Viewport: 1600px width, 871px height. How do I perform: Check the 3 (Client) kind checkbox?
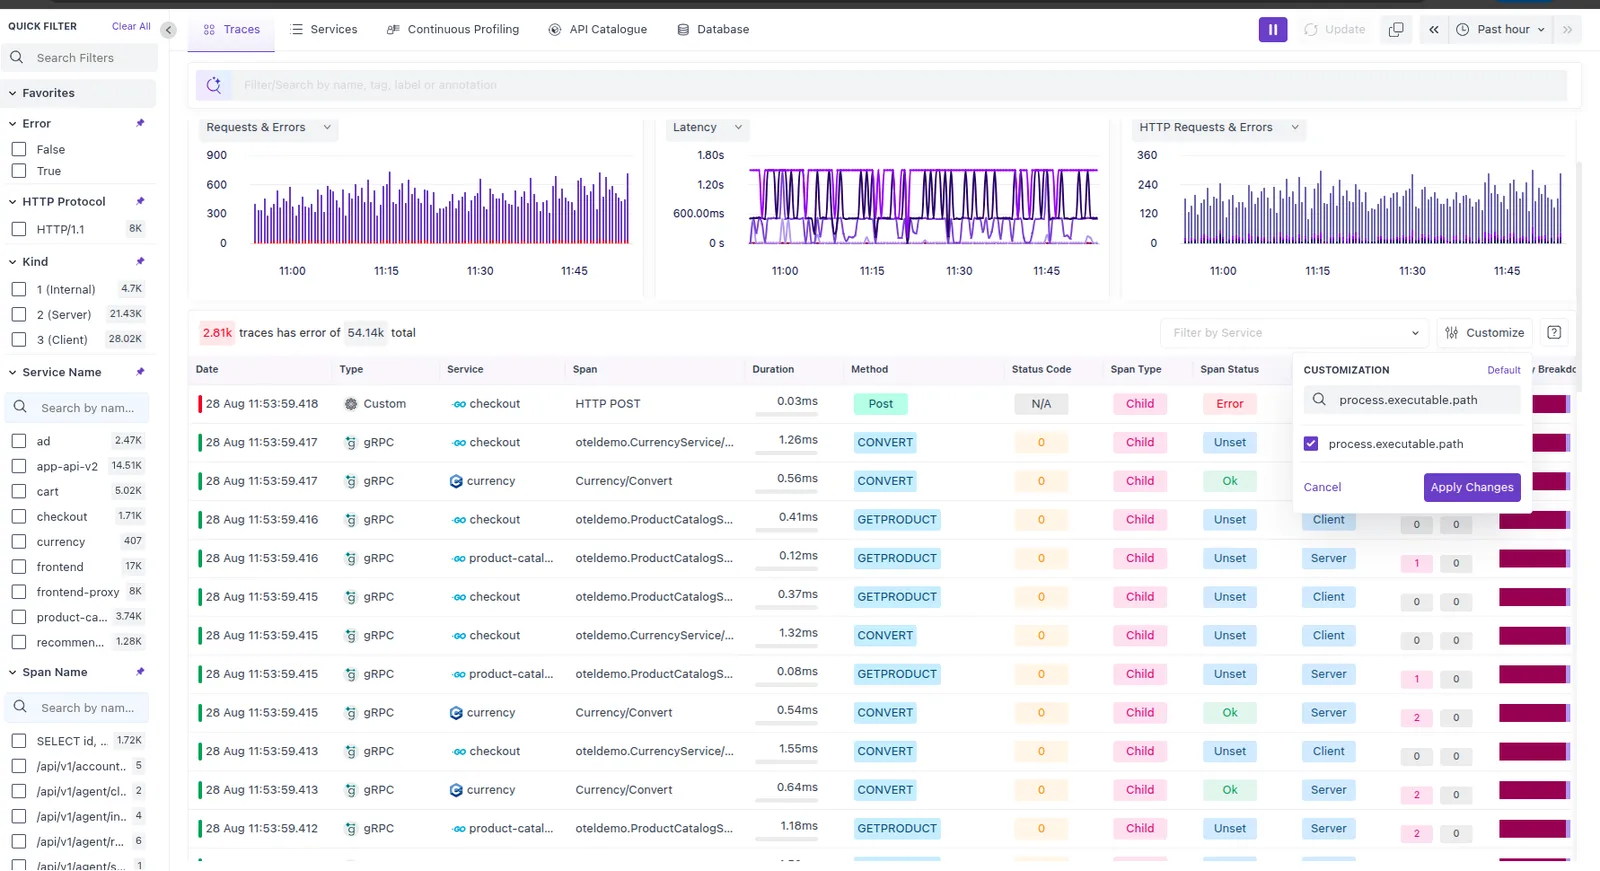[x=18, y=339]
